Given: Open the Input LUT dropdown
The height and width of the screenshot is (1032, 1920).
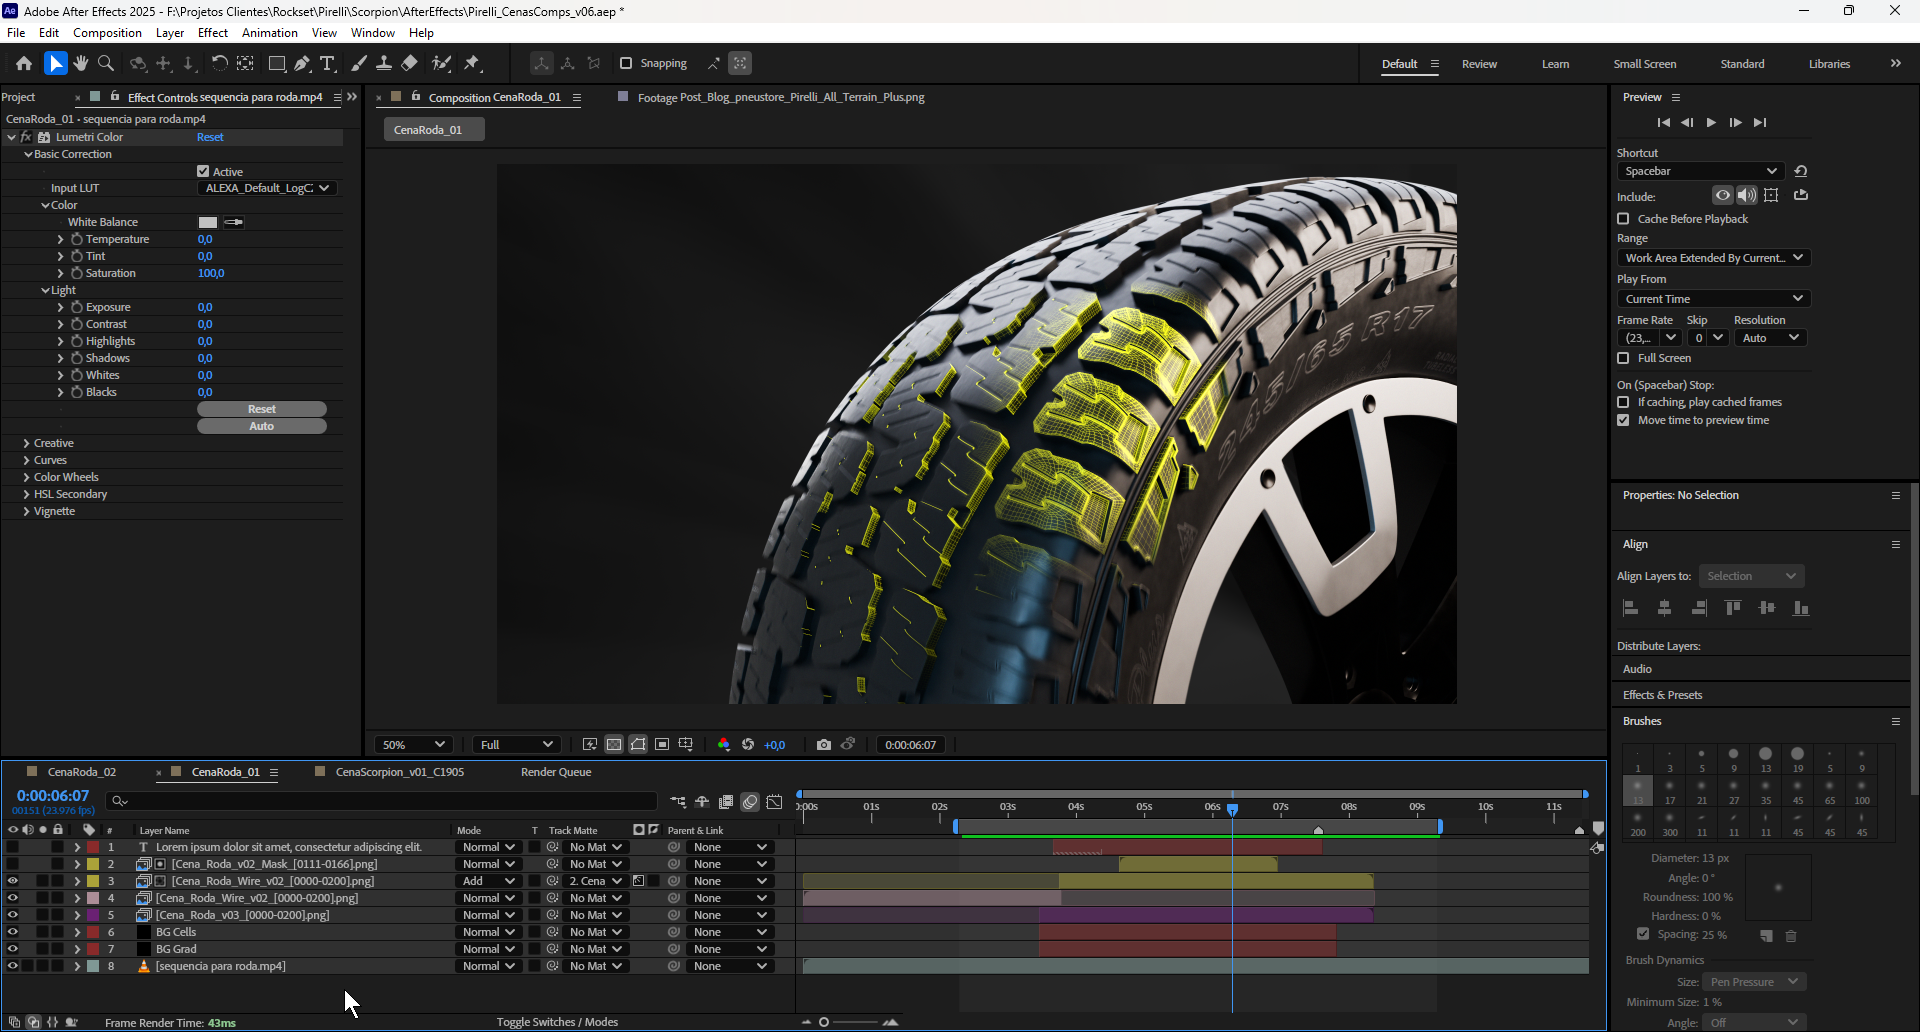Looking at the screenshot, I should pos(267,188).
